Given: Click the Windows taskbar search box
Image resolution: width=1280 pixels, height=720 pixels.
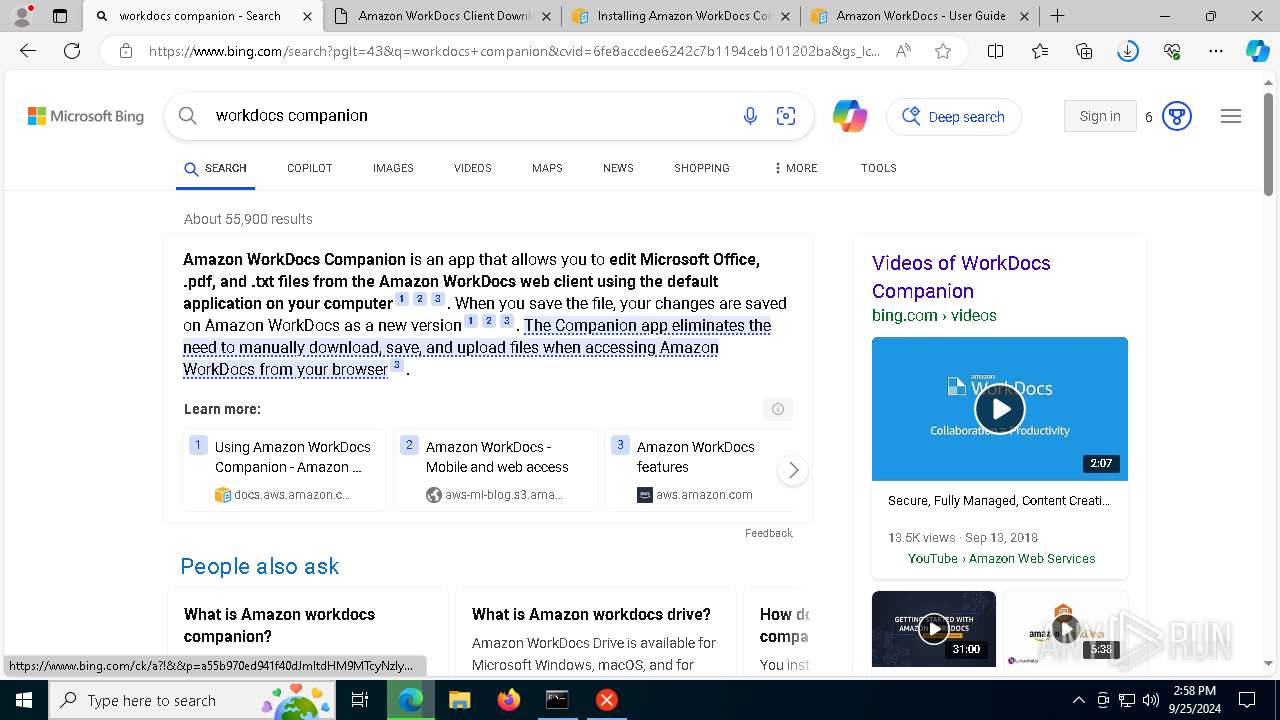Looking at the screenshot, I should click(x=191, y=700).
